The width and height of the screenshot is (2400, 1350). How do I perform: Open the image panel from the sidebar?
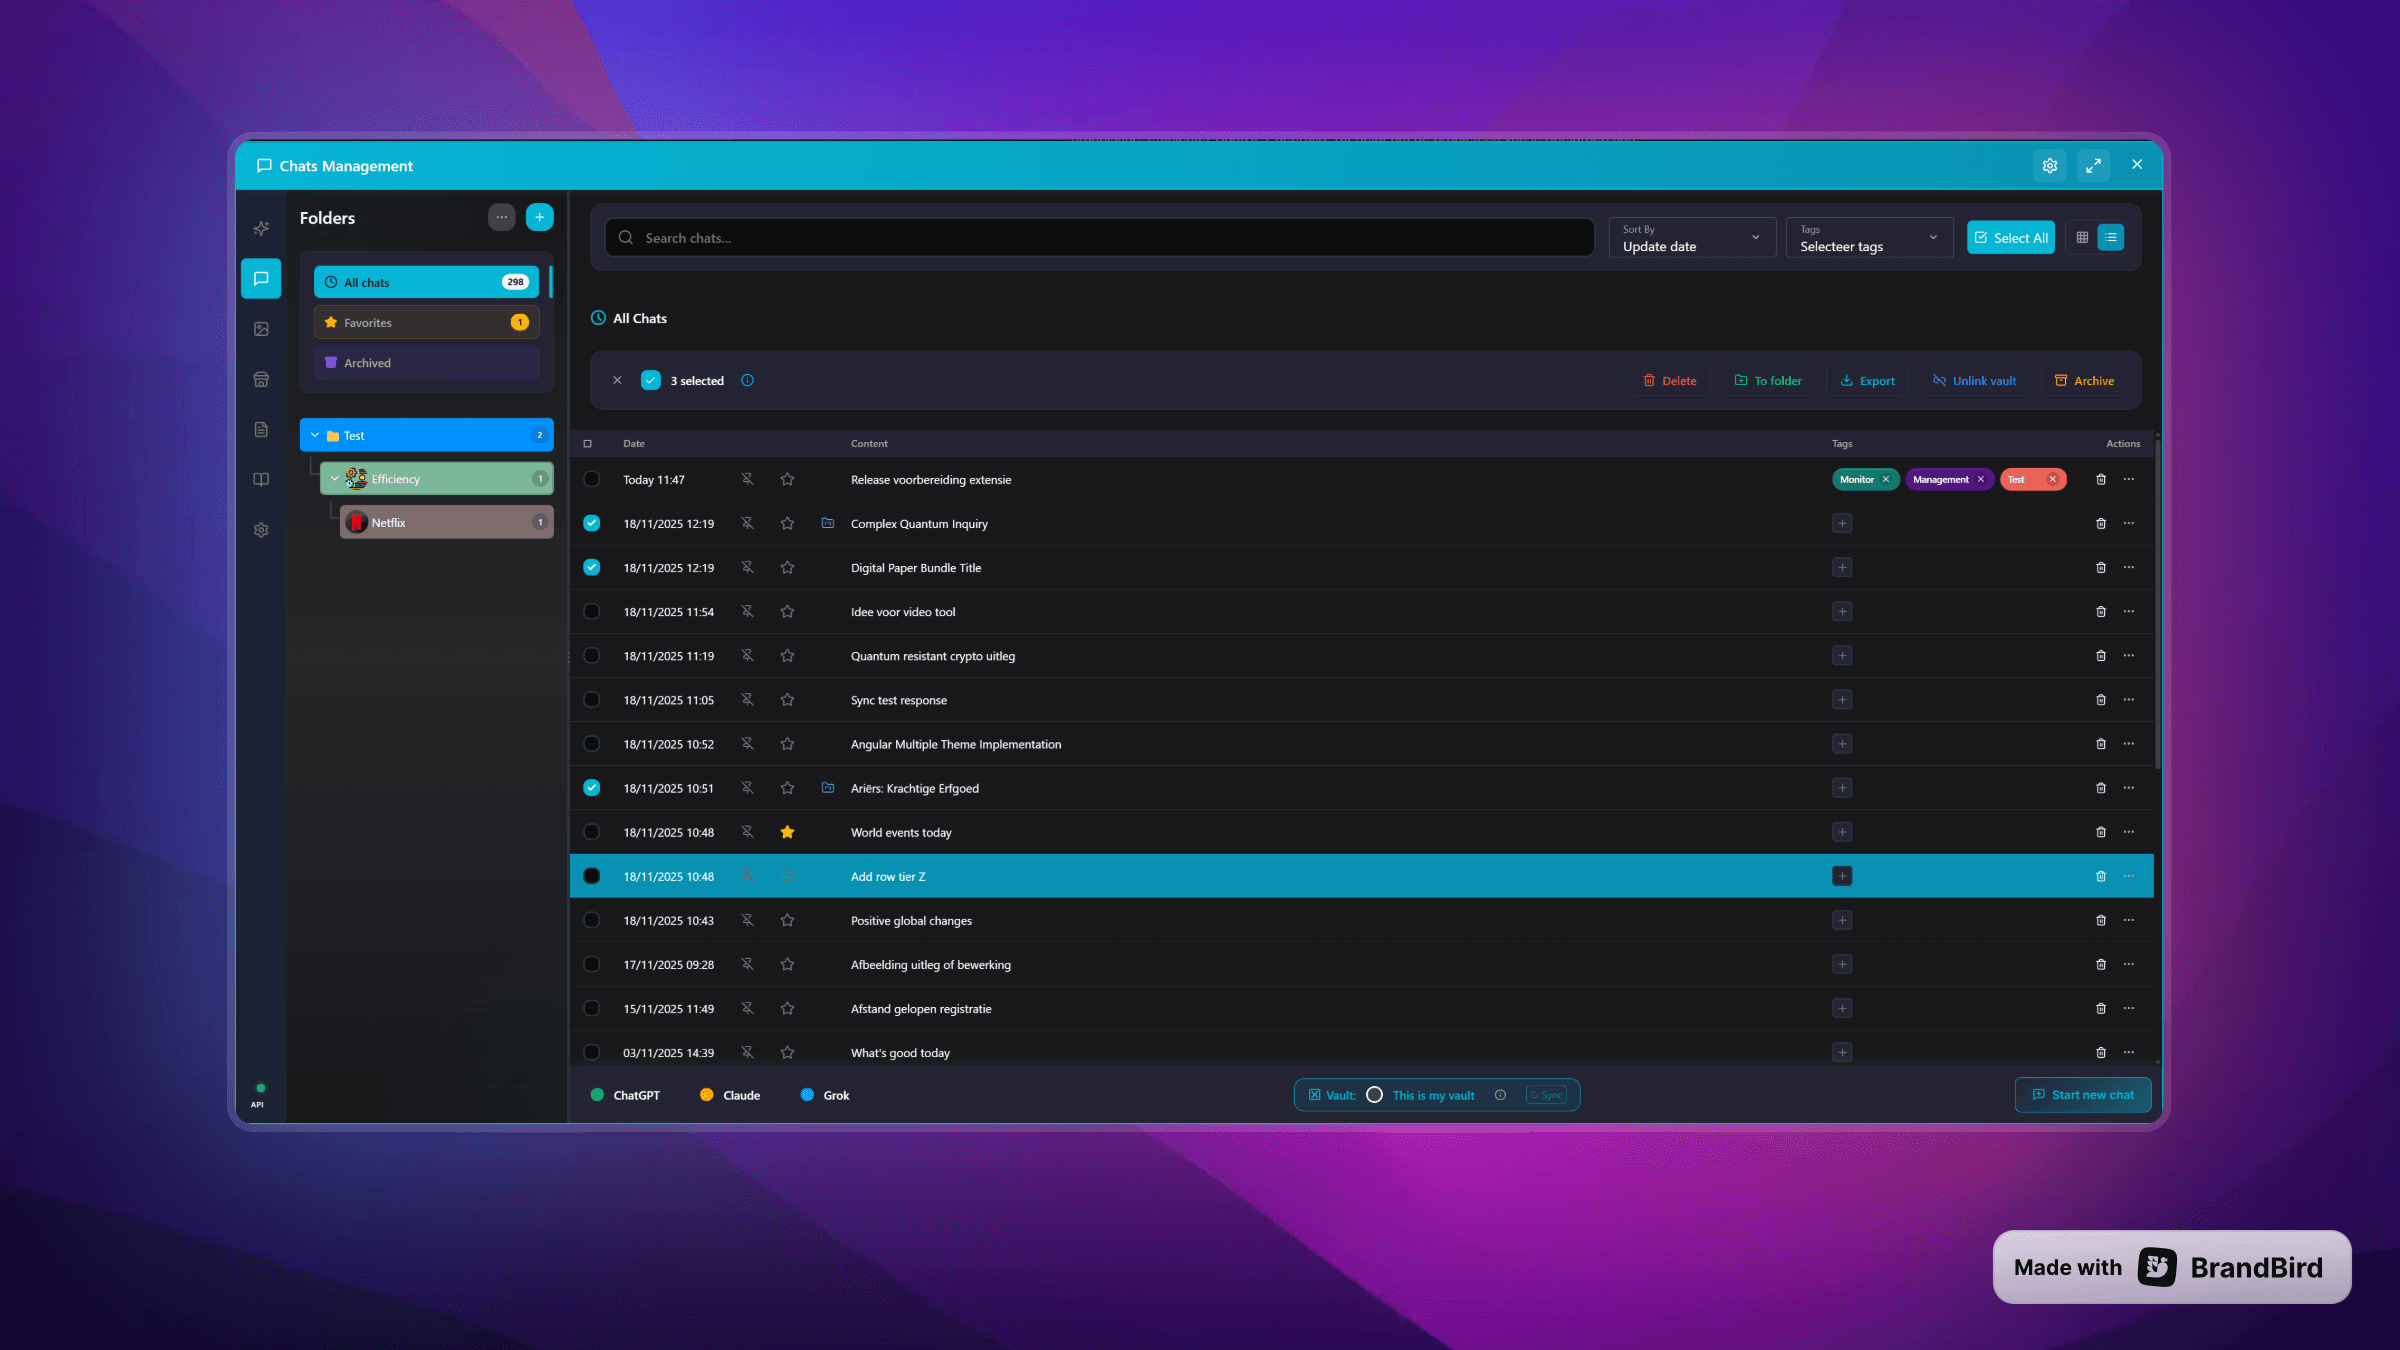pyautogui.click(x=261, y=327)
